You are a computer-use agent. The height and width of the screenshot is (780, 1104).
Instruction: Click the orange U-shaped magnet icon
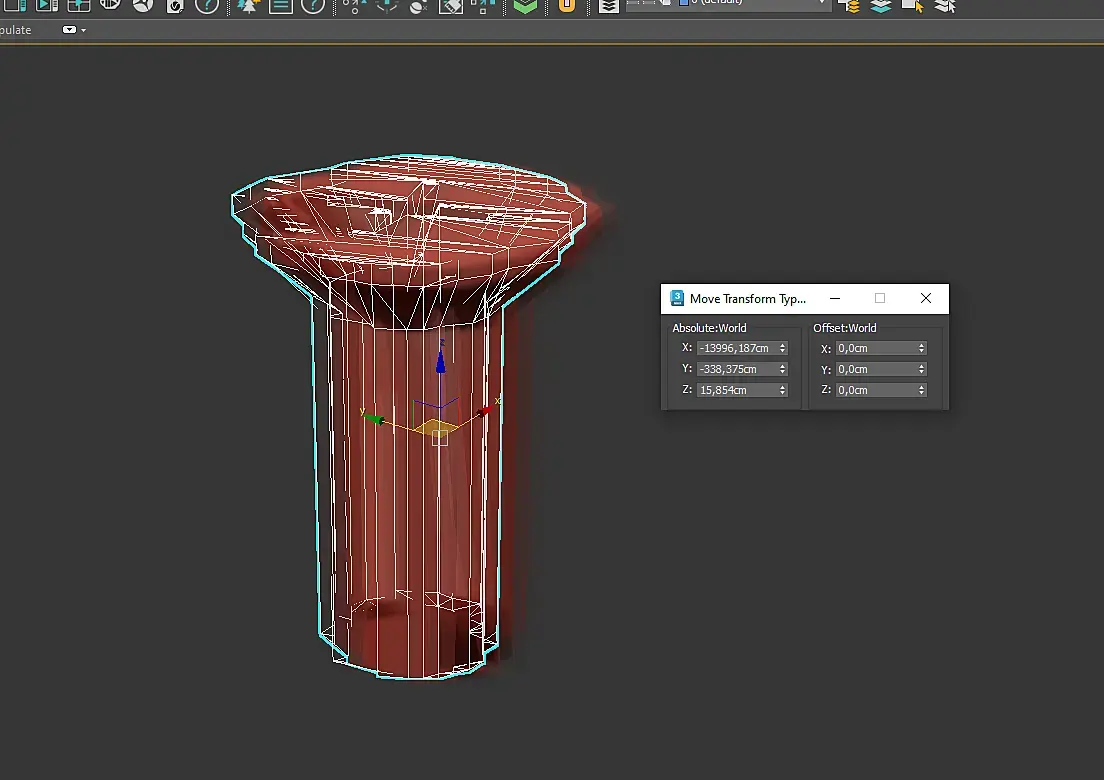pyautogui.click(x=566, y=6)
